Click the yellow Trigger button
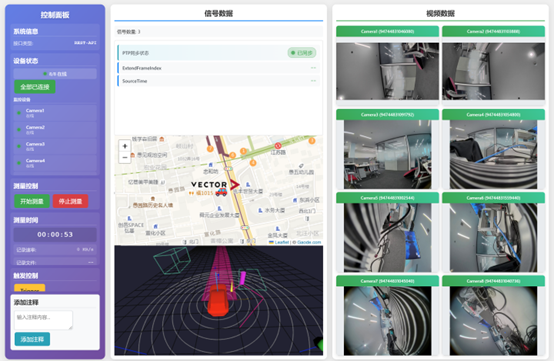The height and width of the screenshot is (361, 554). point(30,288)
